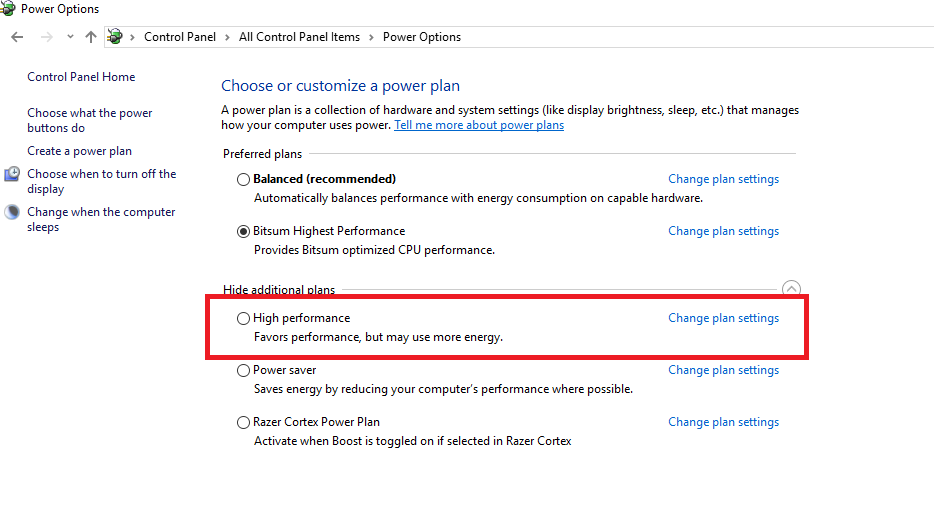Open Control Panel breadcrumb item
This screenshot has height=513, width=934.
coord(180,37)
